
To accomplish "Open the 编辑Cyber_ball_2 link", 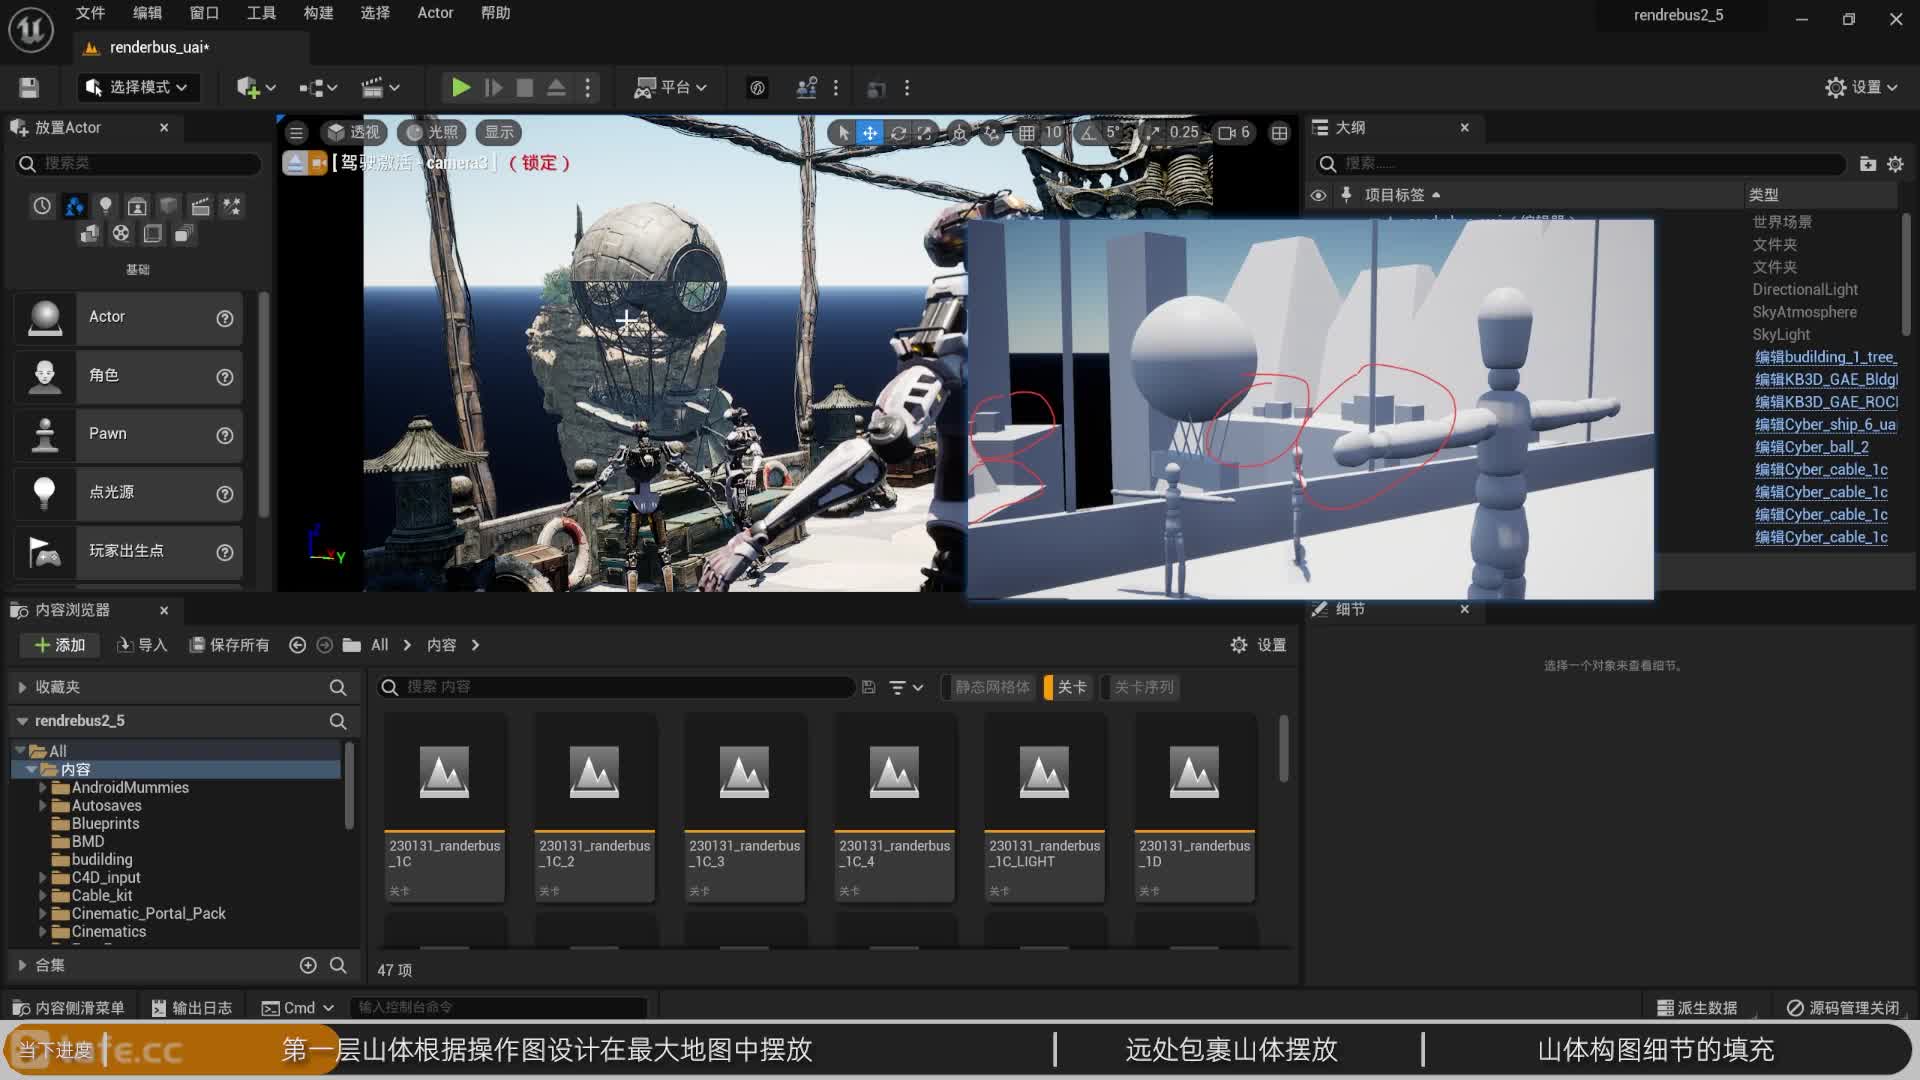I will coord(1811,447).
